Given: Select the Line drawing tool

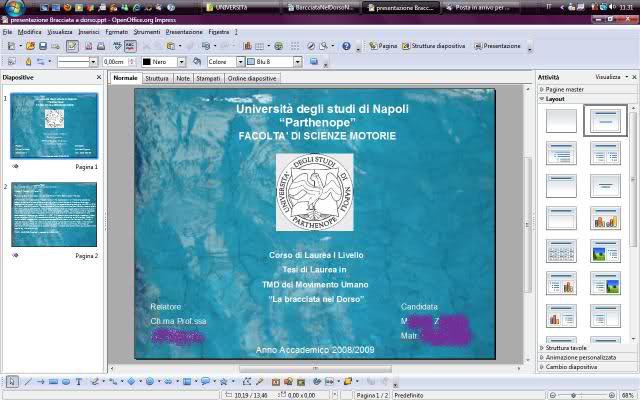Looking at the screenshot, I should [28, 382].
